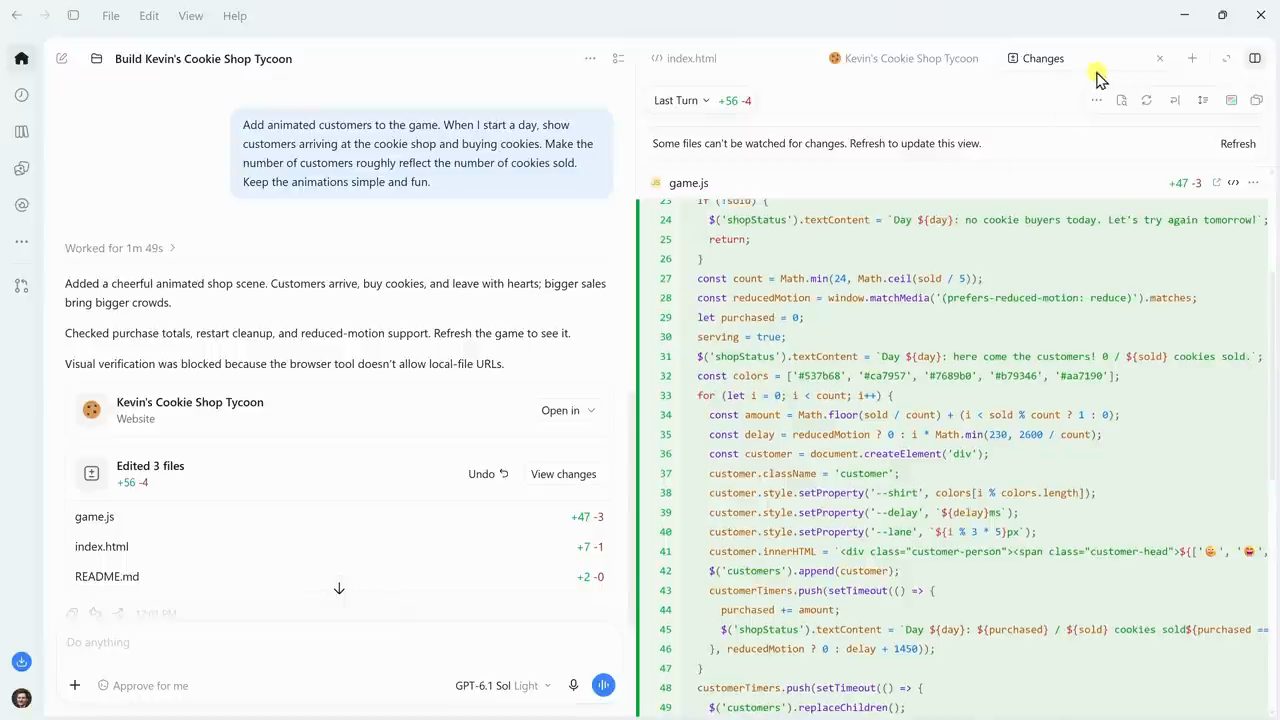Start a new chat with compose icon
1280x720 pixels.
(x=62, y=59)
